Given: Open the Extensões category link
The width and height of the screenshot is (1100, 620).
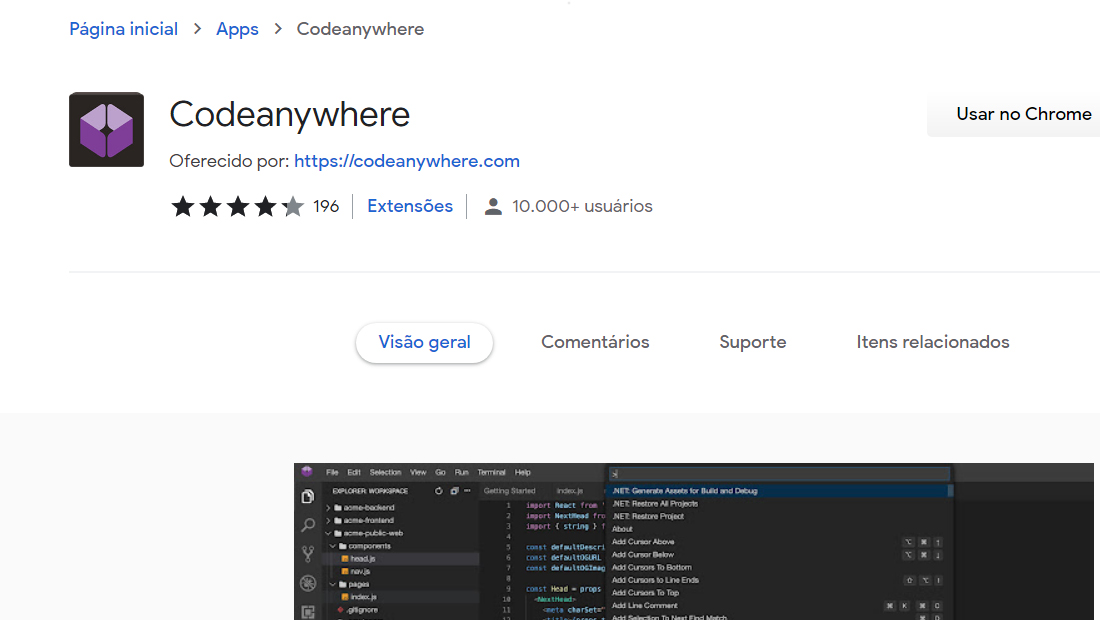Looking at the screenshot, I should pos(410,206).
